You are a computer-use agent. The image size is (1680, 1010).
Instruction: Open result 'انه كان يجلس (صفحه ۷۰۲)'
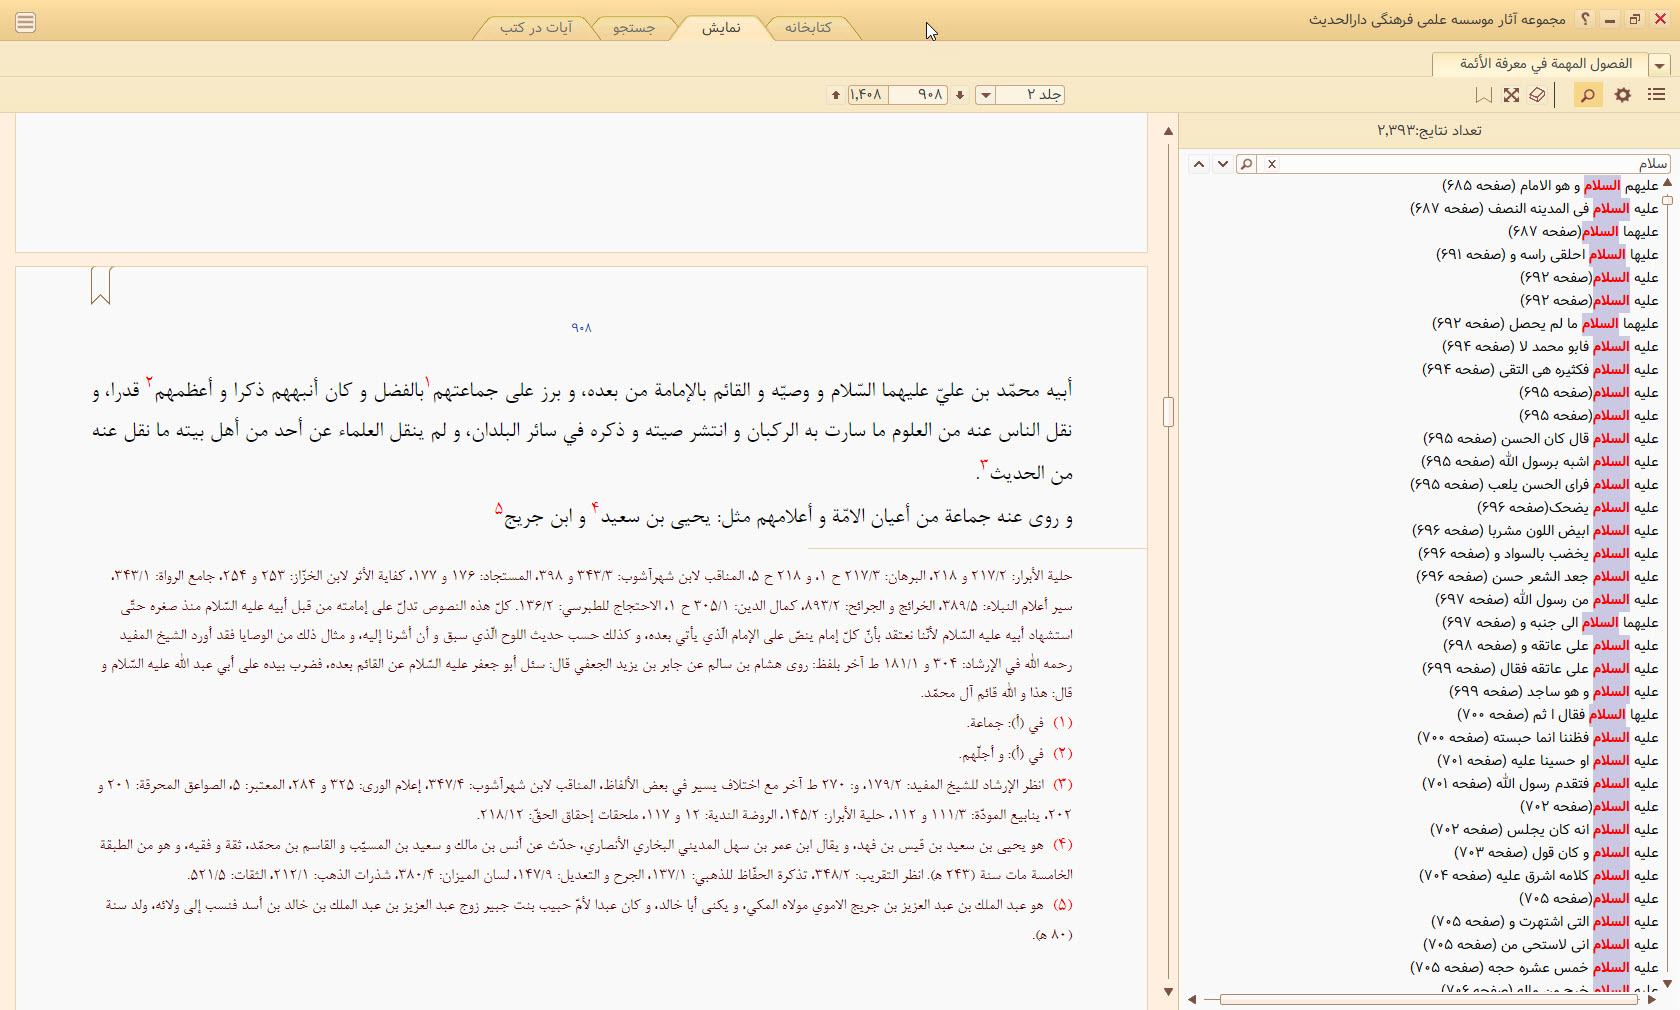click(1545, 829)
